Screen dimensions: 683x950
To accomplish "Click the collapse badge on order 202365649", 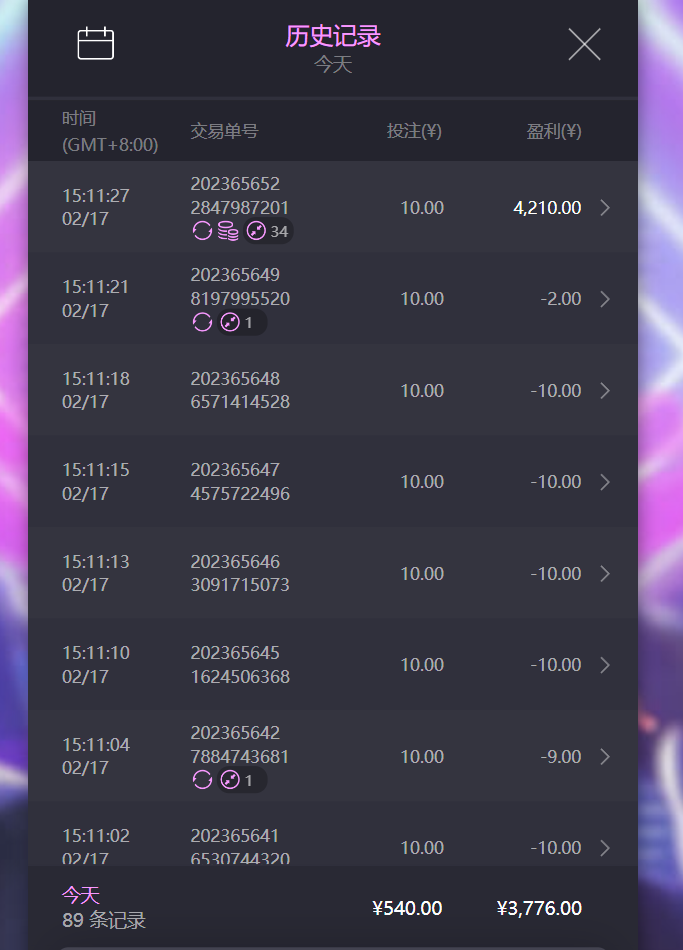I will coord(242,323).
